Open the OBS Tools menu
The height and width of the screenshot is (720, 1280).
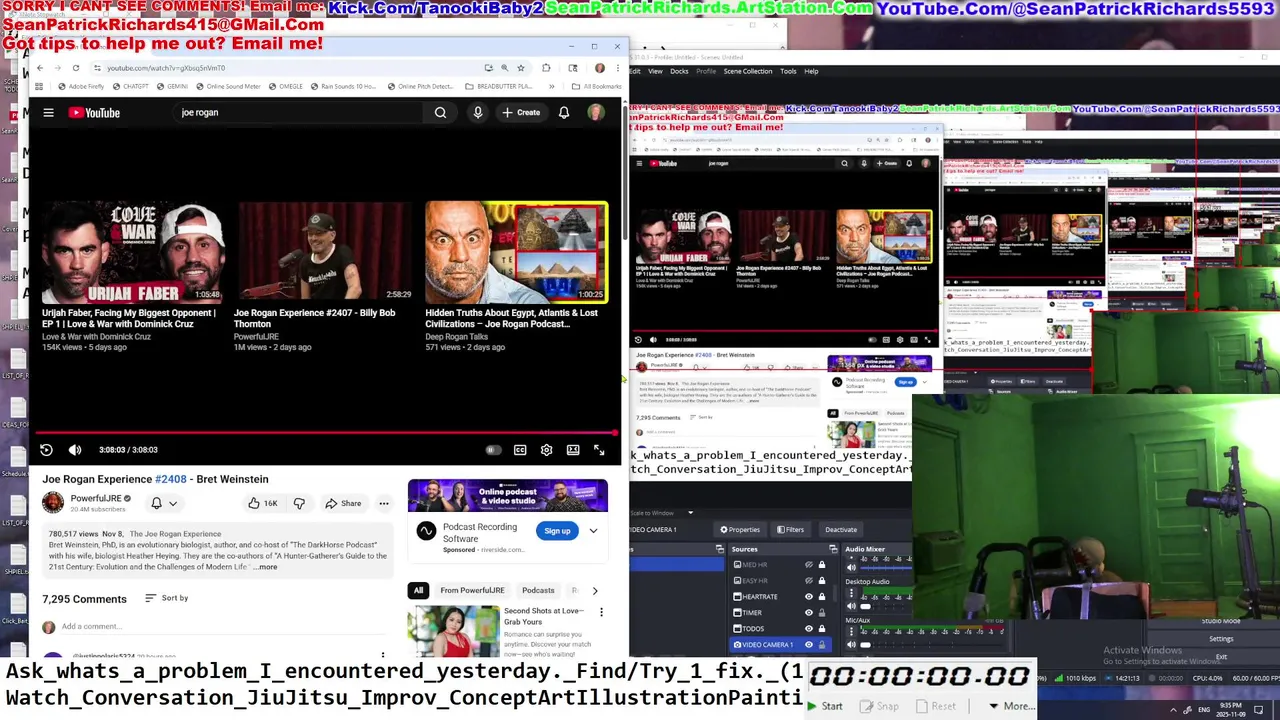point(788,71)
